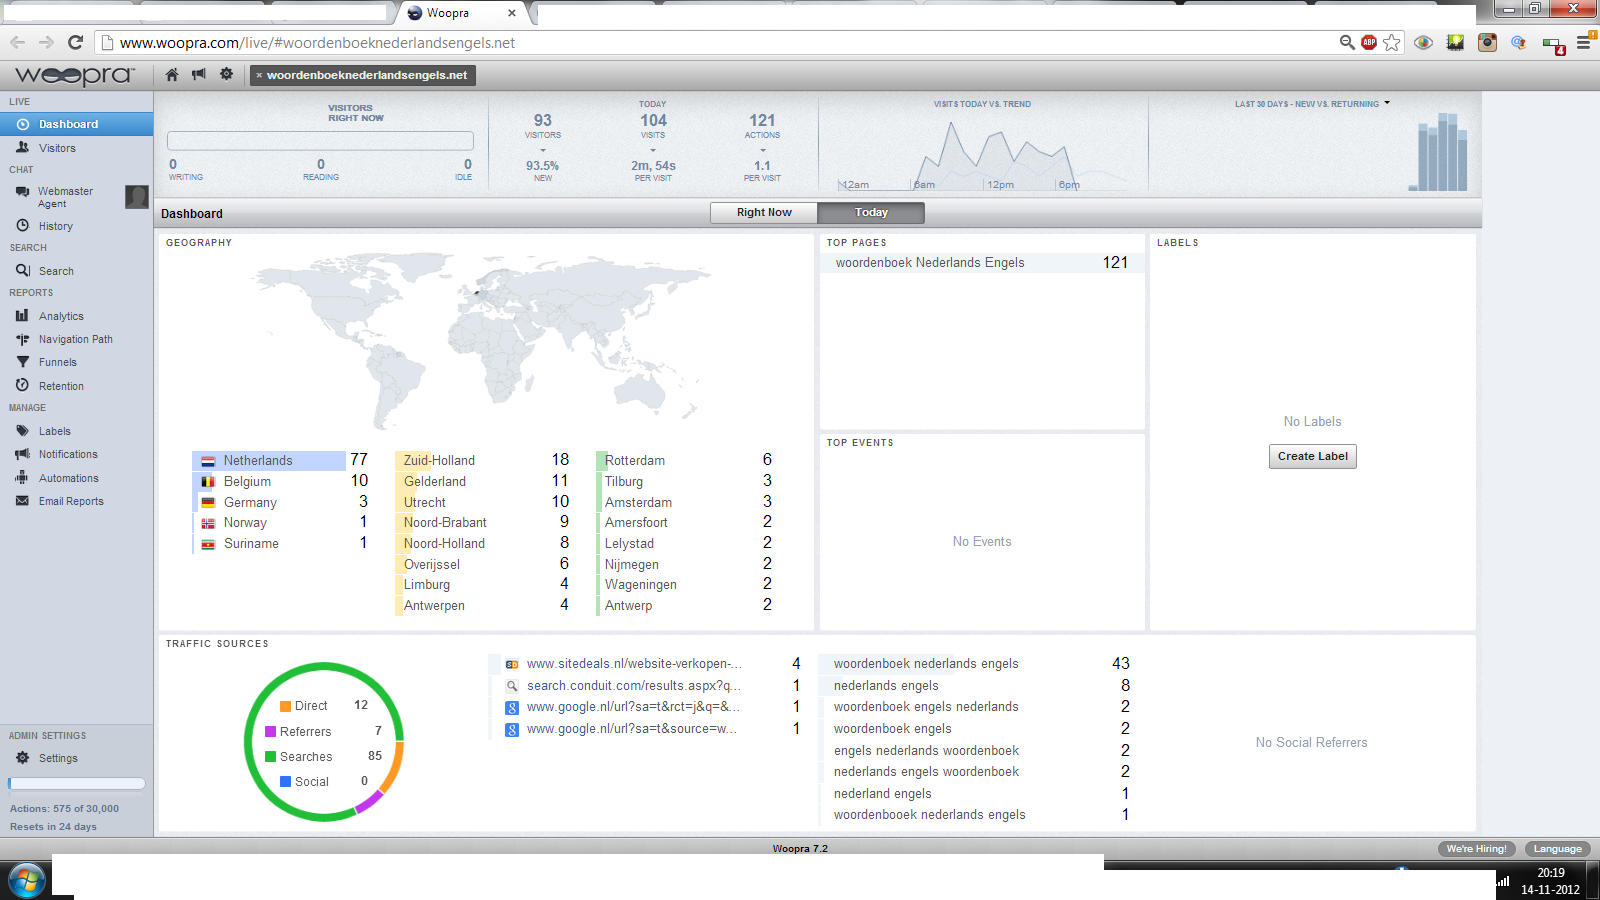The width and height of the screenshot is (1600, 900).
Task: Click the Labels tag icon
Action: coord(22,431)
